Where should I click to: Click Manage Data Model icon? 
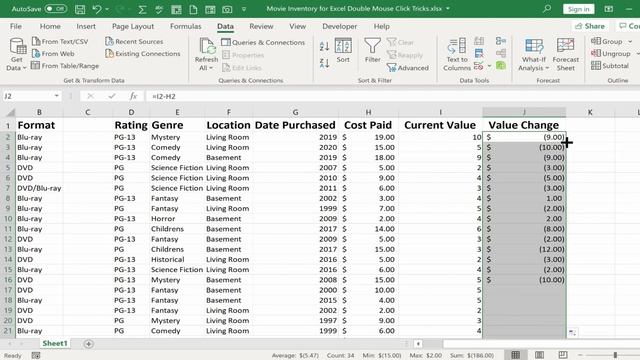(501, 65)
